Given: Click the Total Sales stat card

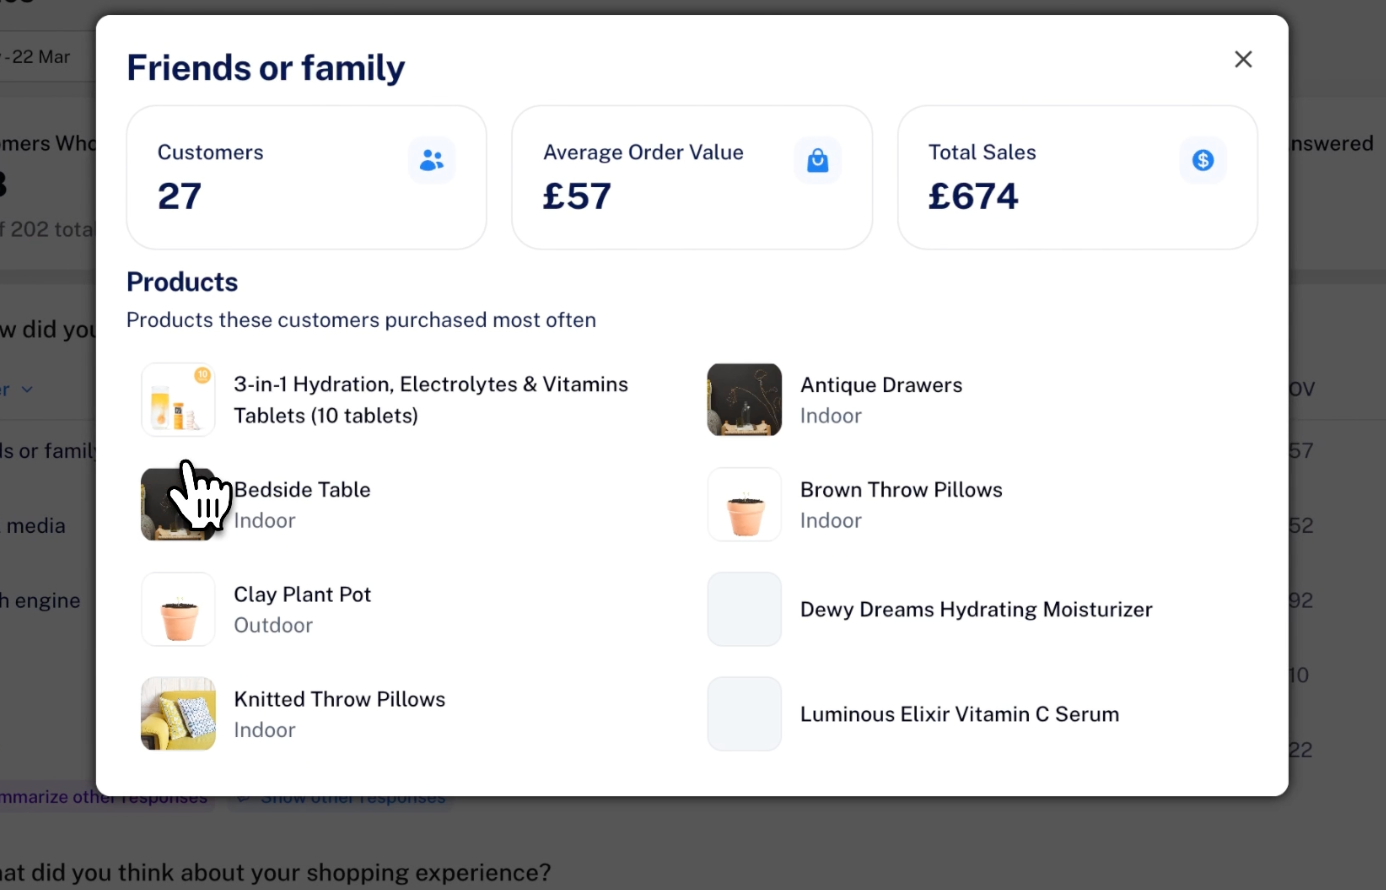Looking at the screenshot, I should tap(1077, 177).
